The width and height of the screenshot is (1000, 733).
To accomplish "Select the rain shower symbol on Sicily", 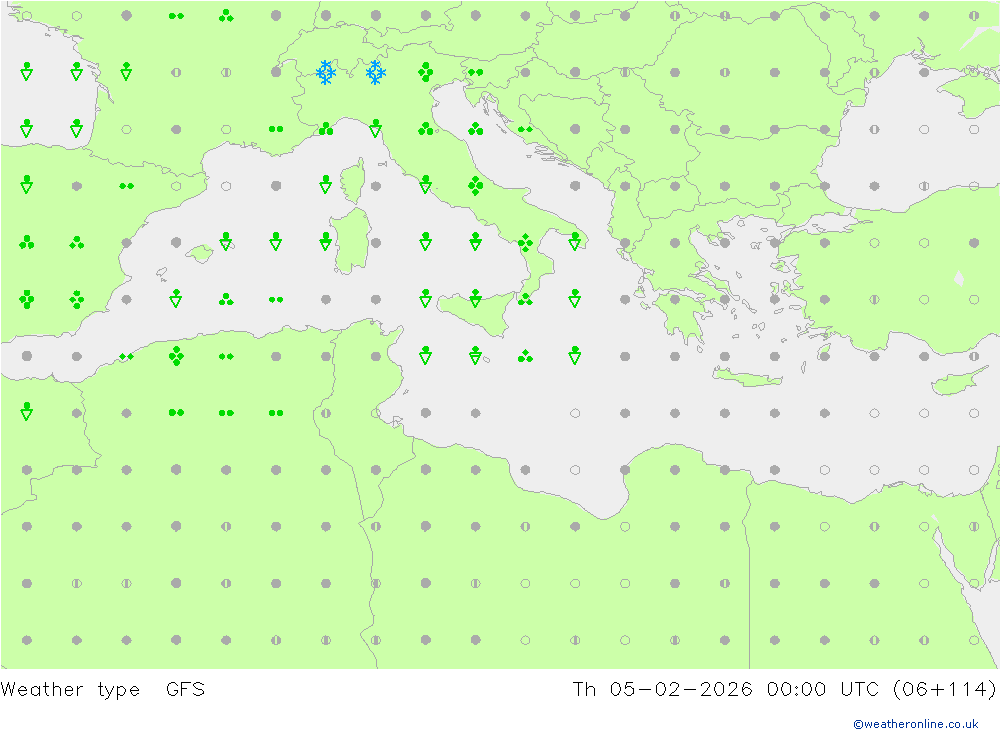I will click(x=475, y=298).
